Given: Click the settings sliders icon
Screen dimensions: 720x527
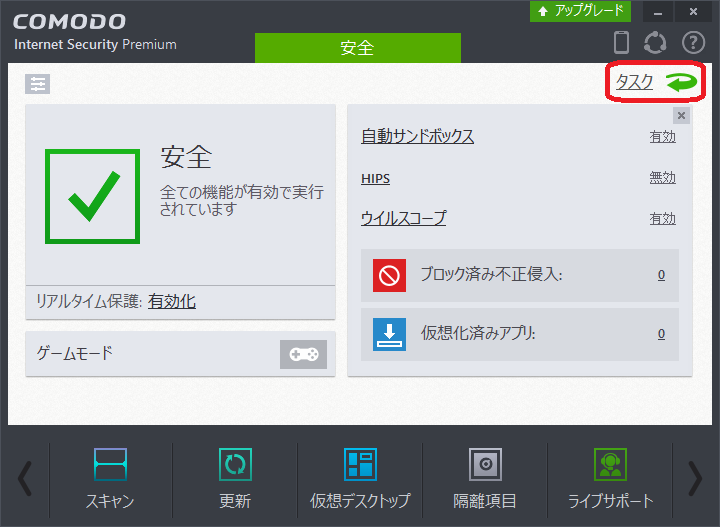Looking at the screenshot, I should (x=38, y=84).
